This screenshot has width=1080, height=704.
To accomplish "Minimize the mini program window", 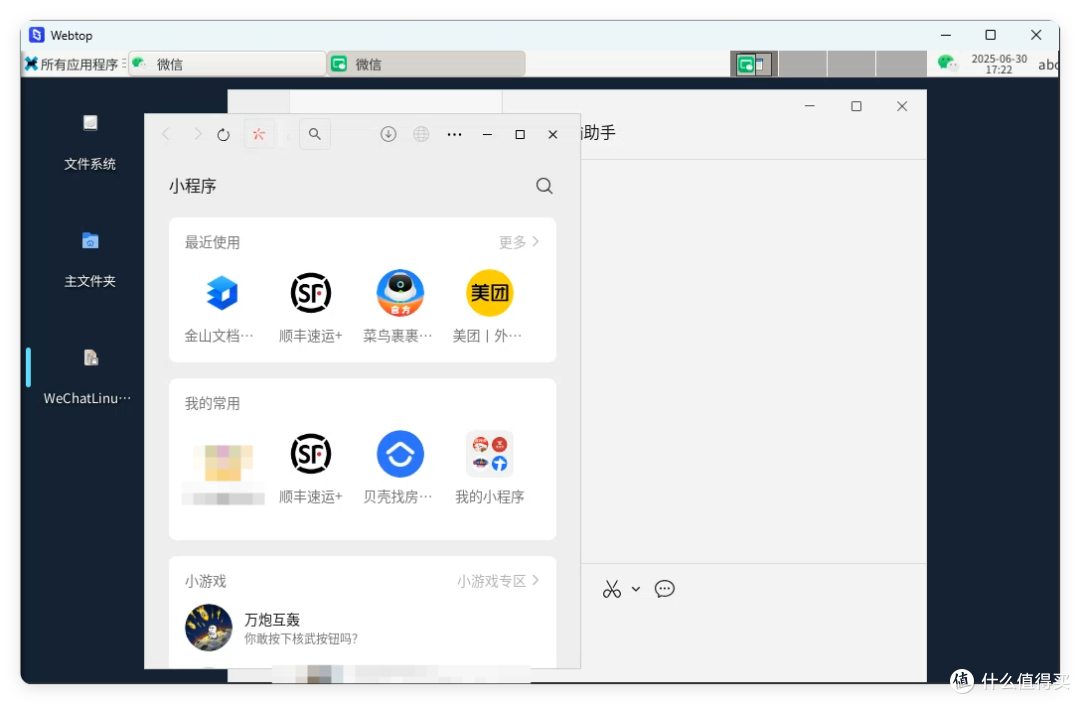I will (487, 134).
